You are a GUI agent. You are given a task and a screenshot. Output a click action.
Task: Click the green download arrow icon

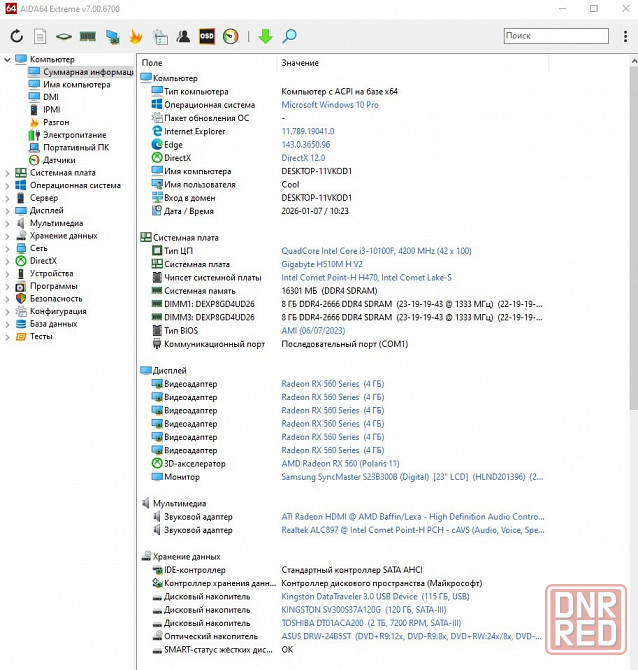tap(265, 36)
